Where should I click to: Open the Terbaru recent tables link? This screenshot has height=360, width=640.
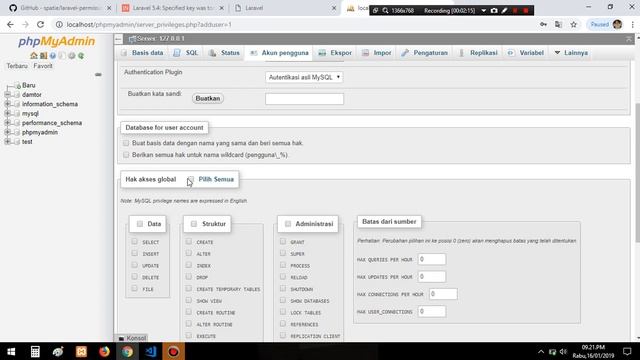pos(17,66)
